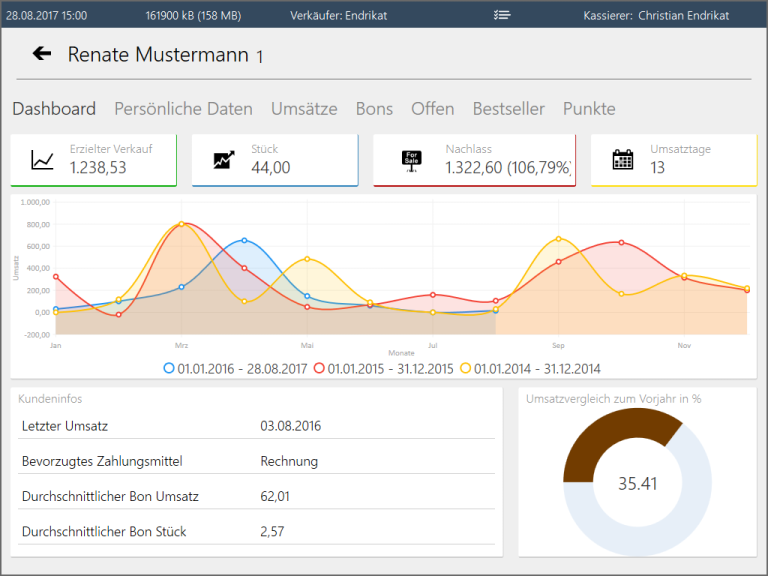The height and width of the screenshot is (576, 768).
Task: Click the back arrow next to Renate Mustermann
Action: [42, 54]
